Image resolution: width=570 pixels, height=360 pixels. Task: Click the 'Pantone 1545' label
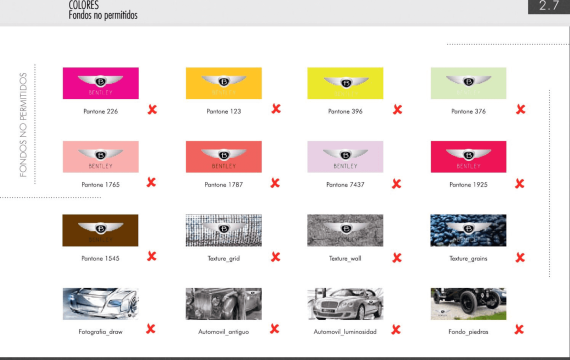click(x=100, y=259)
